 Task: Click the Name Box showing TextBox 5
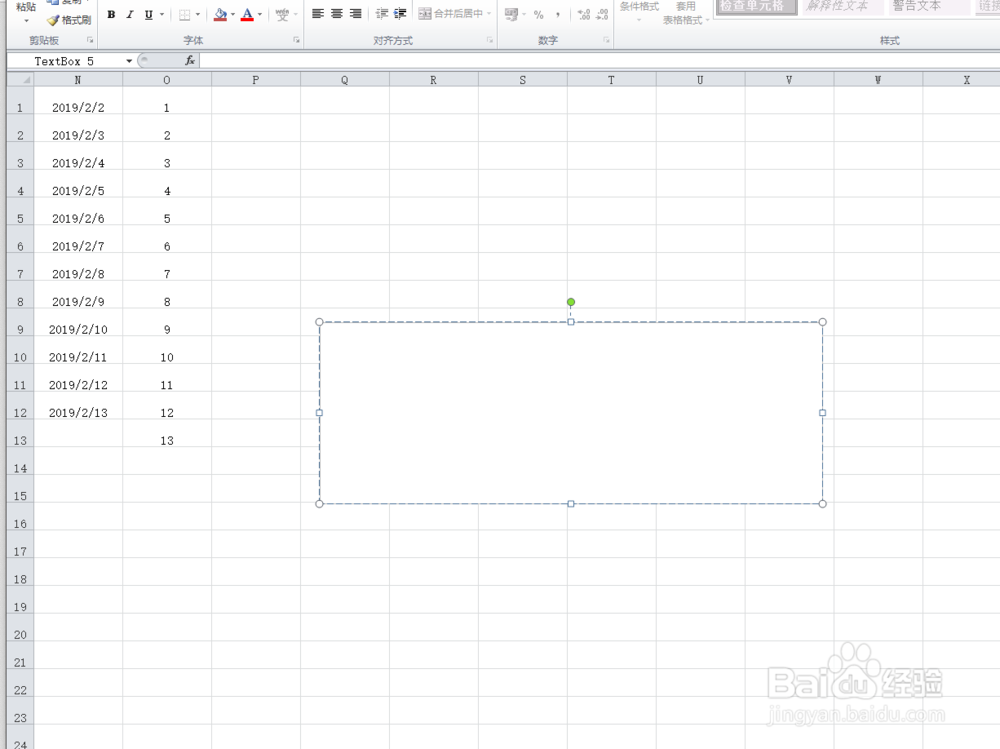tap(65, 61)
